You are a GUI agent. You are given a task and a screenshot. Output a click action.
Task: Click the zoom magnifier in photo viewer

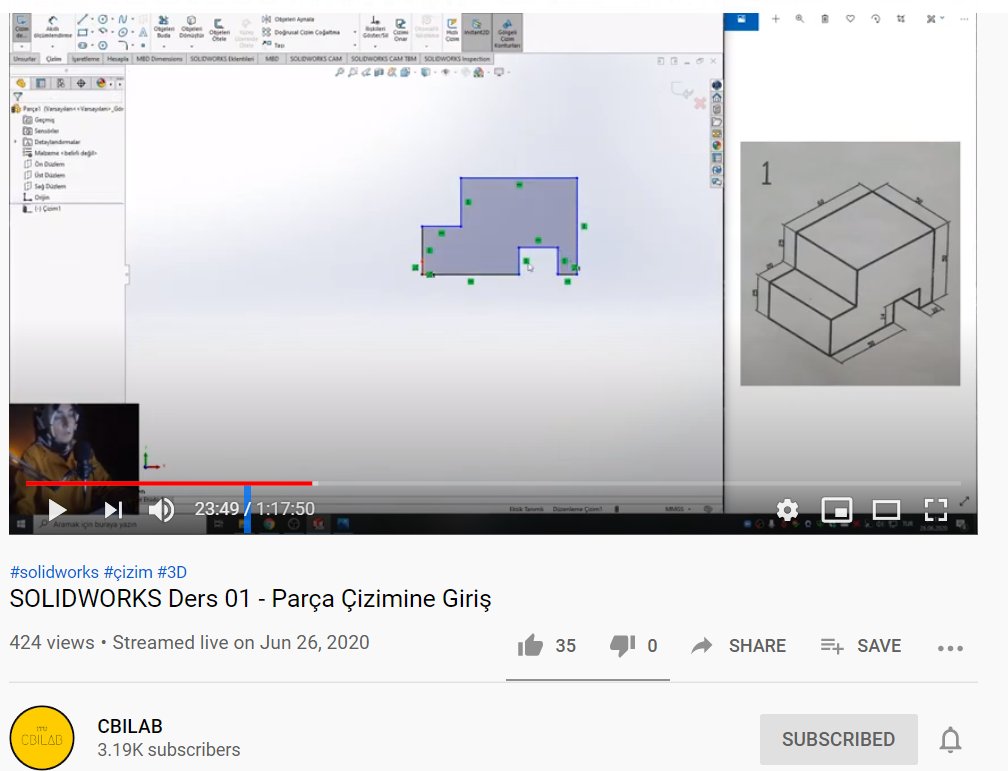pyautogui.click(x=800, y=19)
